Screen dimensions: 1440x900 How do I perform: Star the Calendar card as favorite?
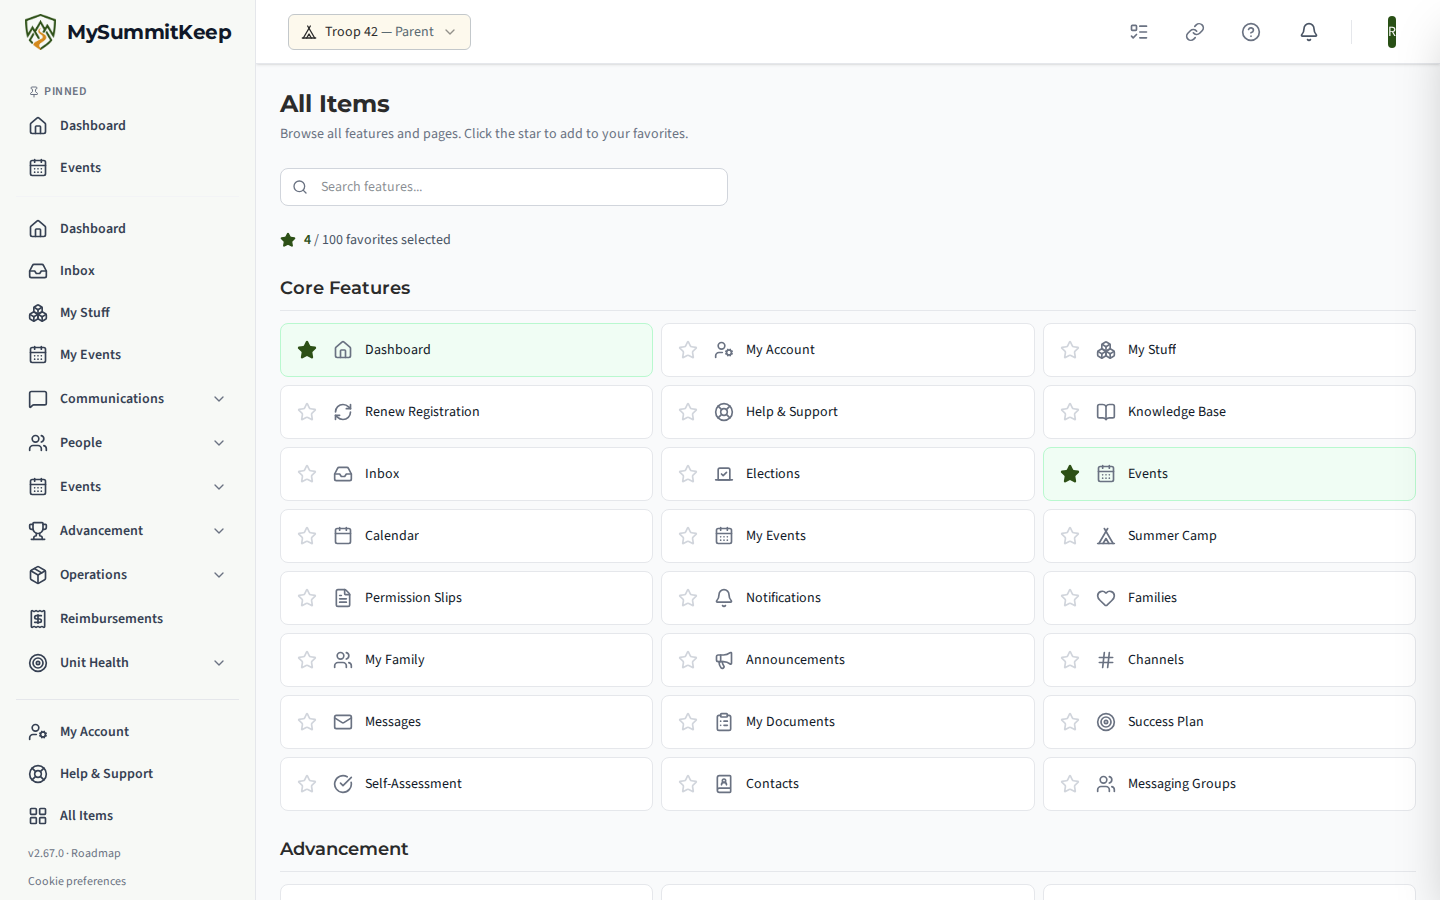[307, 536]
